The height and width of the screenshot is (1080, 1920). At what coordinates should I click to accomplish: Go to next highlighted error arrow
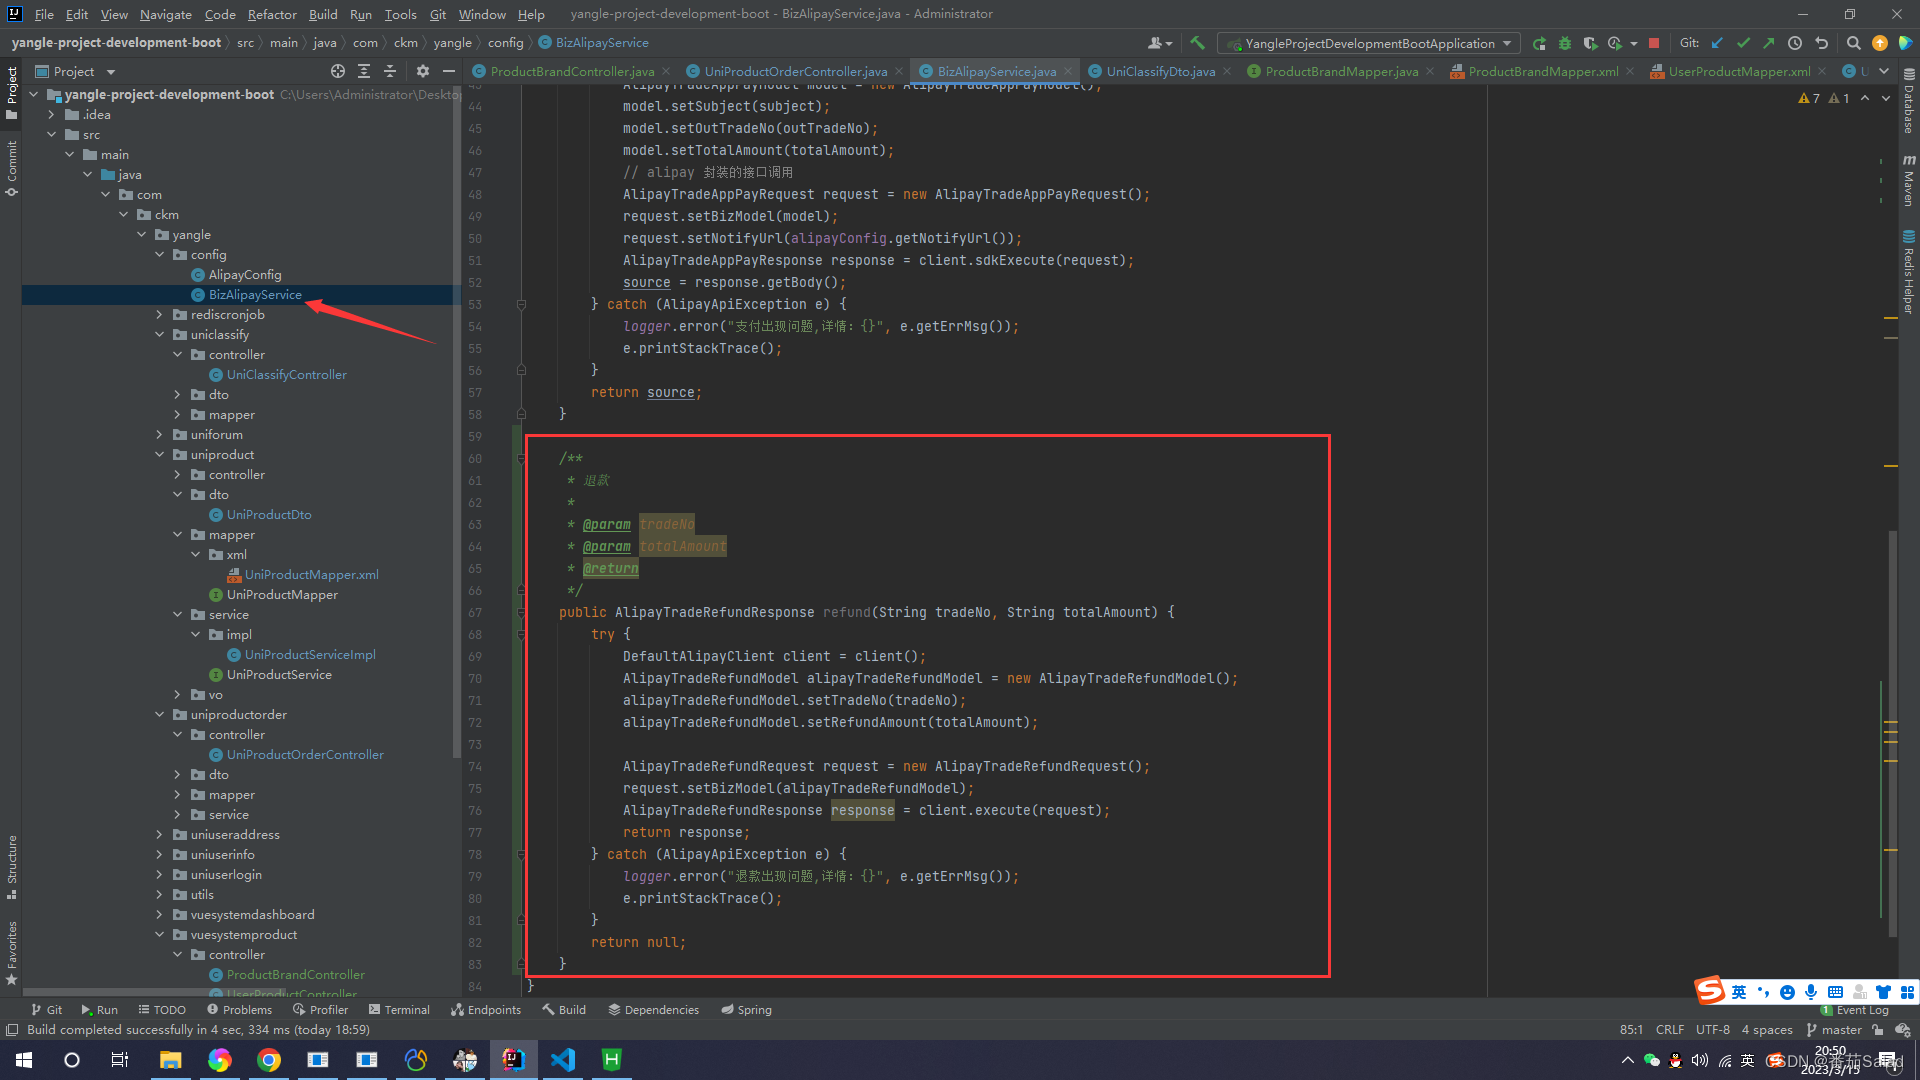[1885, 98]
